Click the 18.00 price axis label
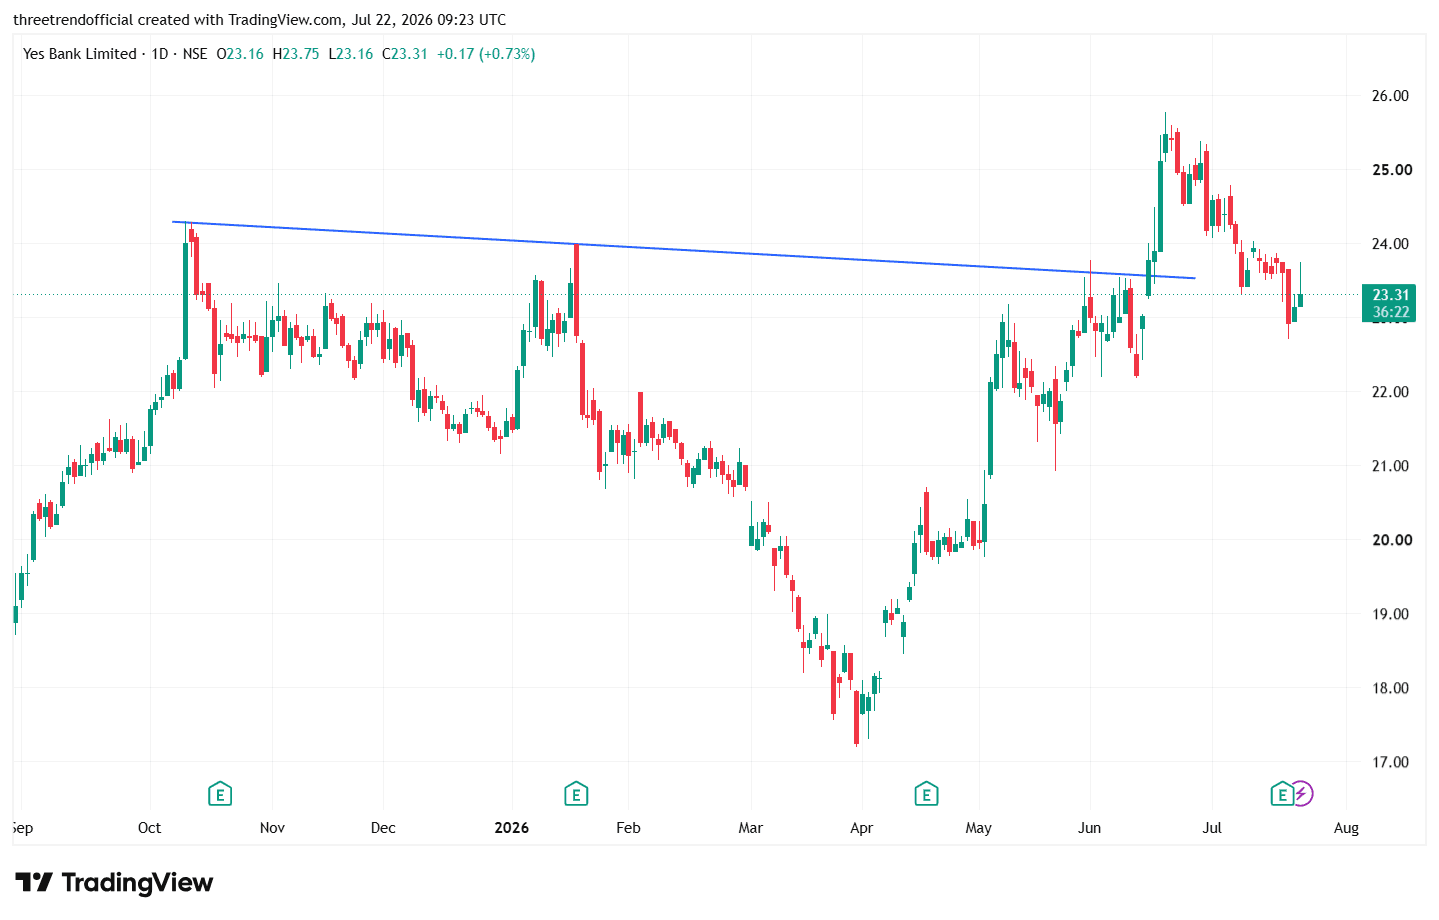This screenshot has height=920, width=1439. pos(1390,688)
